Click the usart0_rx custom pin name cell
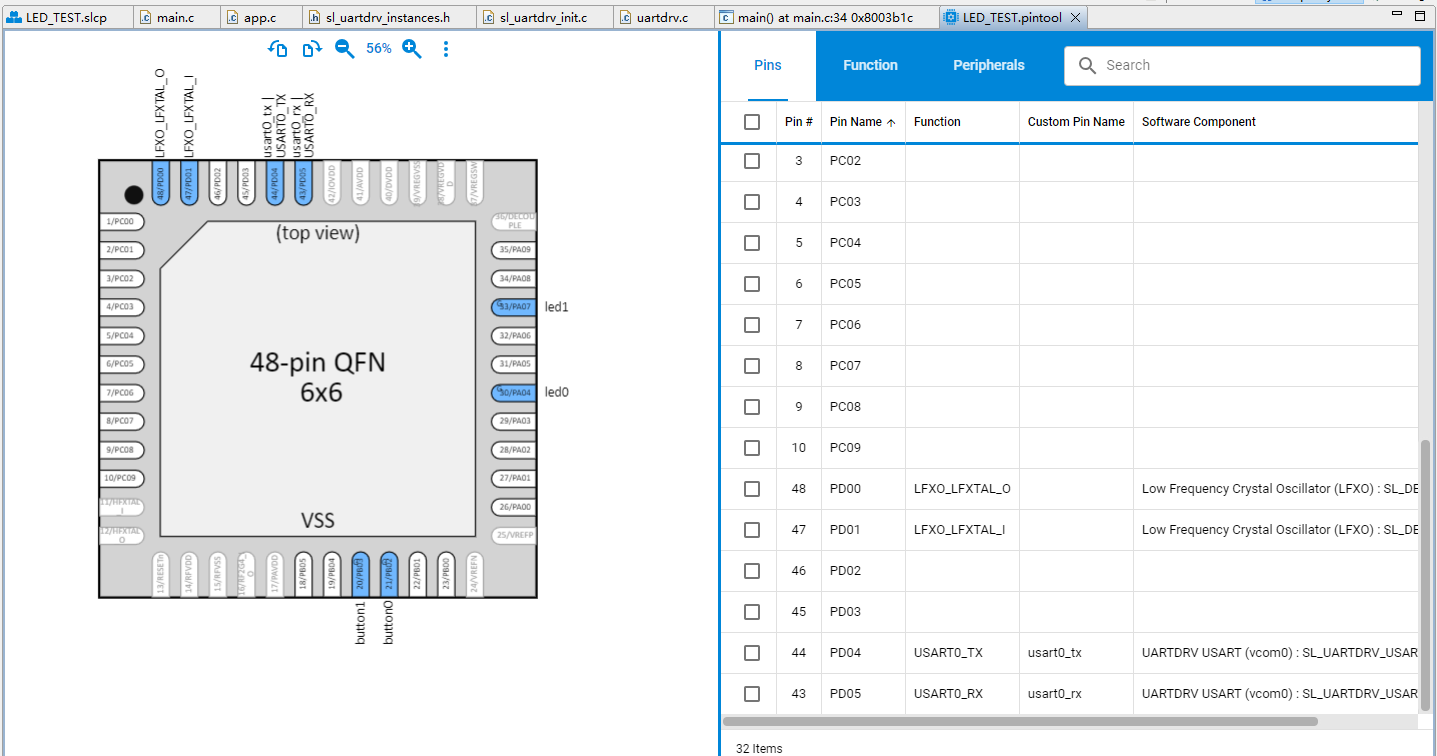The image size is (1437, 756). coord(1076,694)
